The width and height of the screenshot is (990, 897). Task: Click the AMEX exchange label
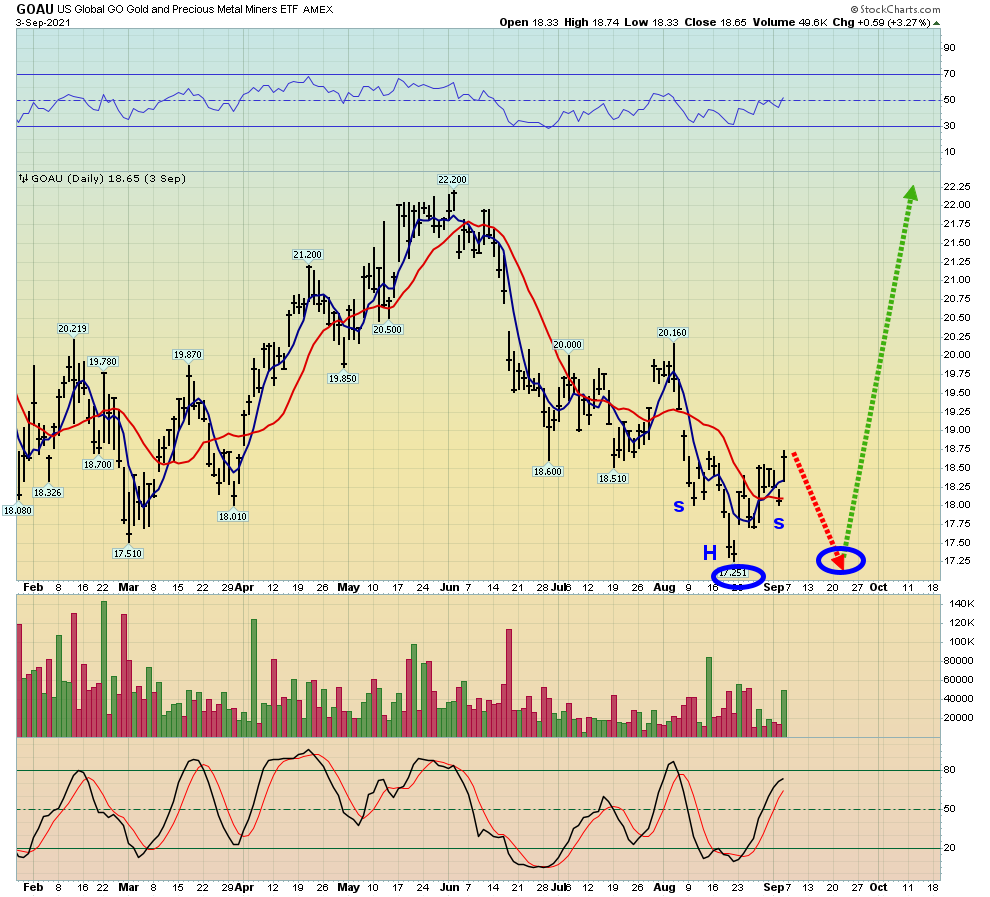point(318,9)
